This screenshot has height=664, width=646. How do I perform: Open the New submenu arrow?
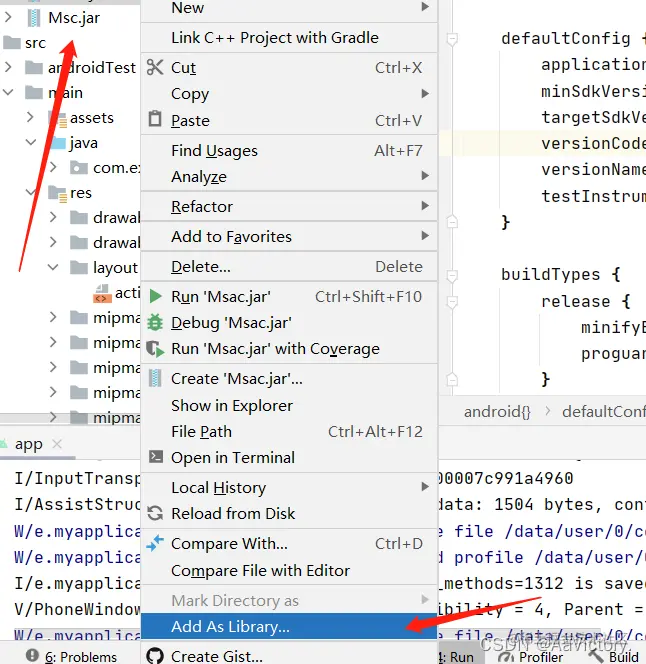[x=425, y=6]
